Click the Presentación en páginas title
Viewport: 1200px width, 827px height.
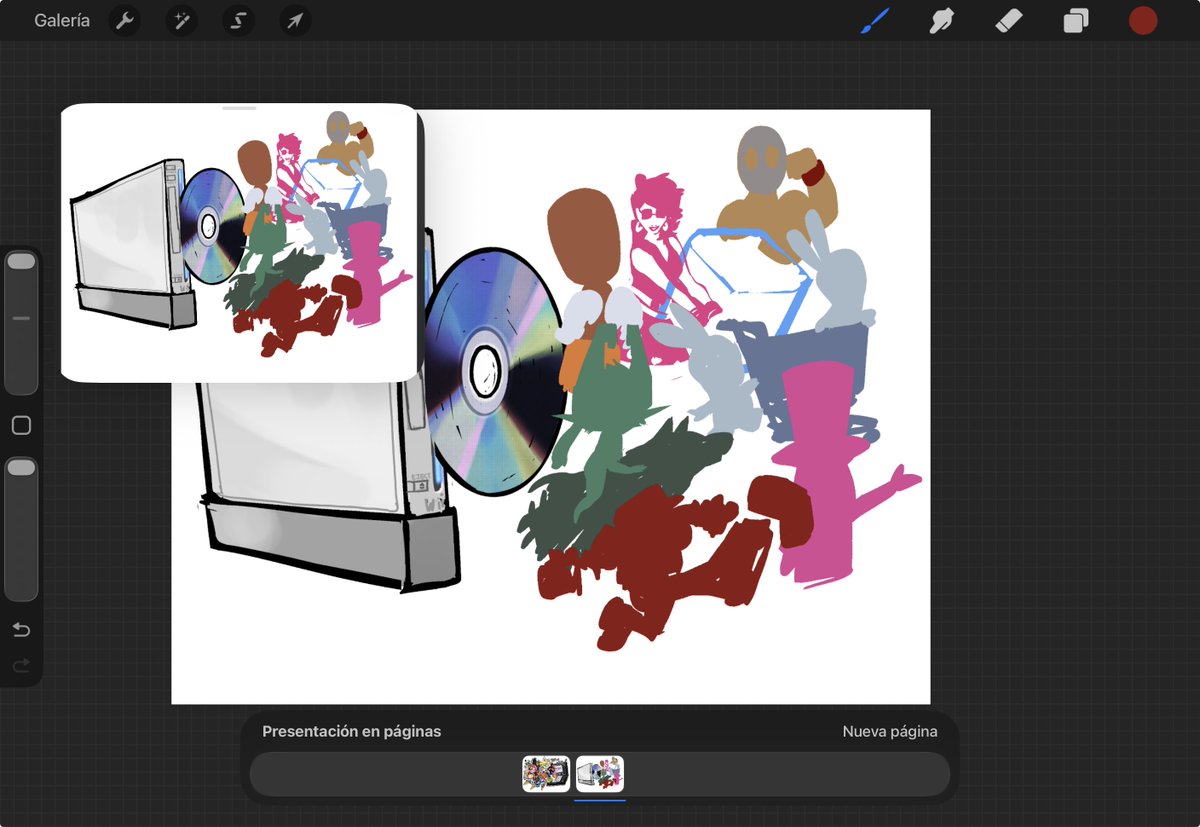[x=351, y=732]
